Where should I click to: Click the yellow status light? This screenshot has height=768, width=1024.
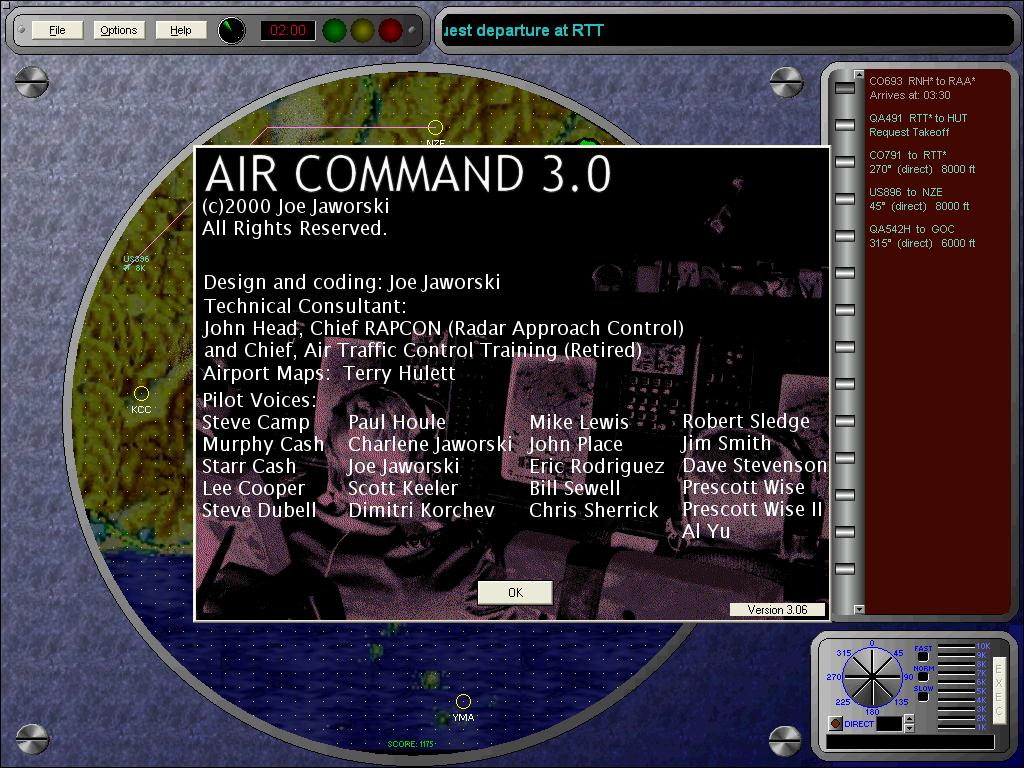362,30
